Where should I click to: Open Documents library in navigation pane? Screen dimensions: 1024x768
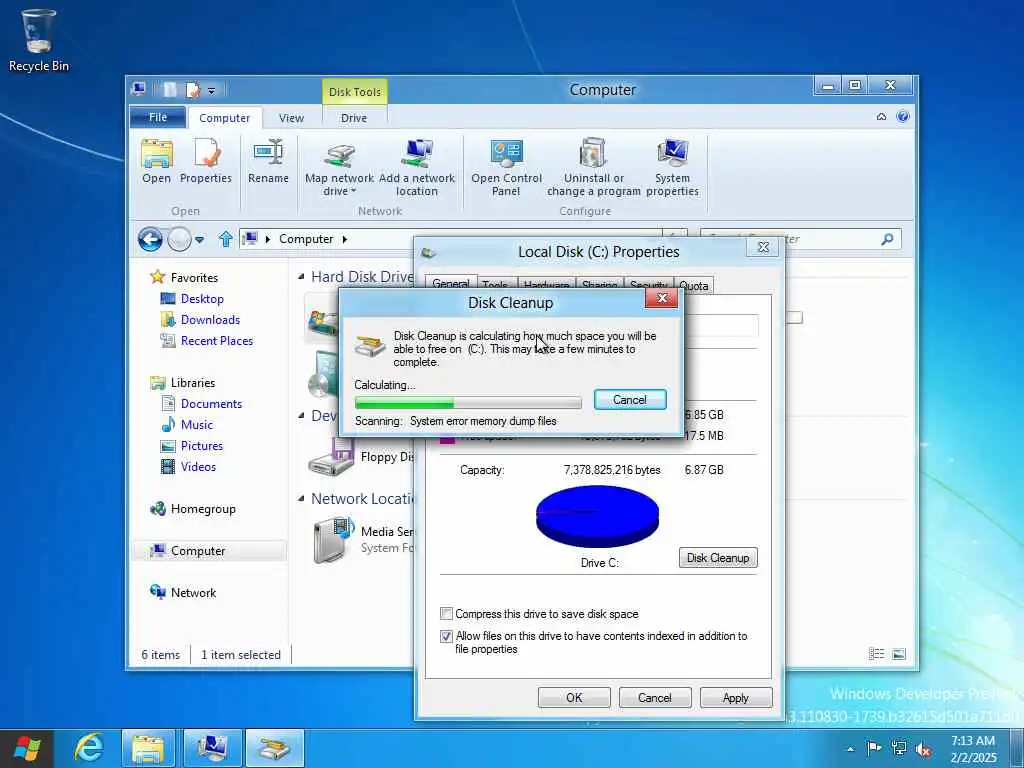tap(211, 404)
